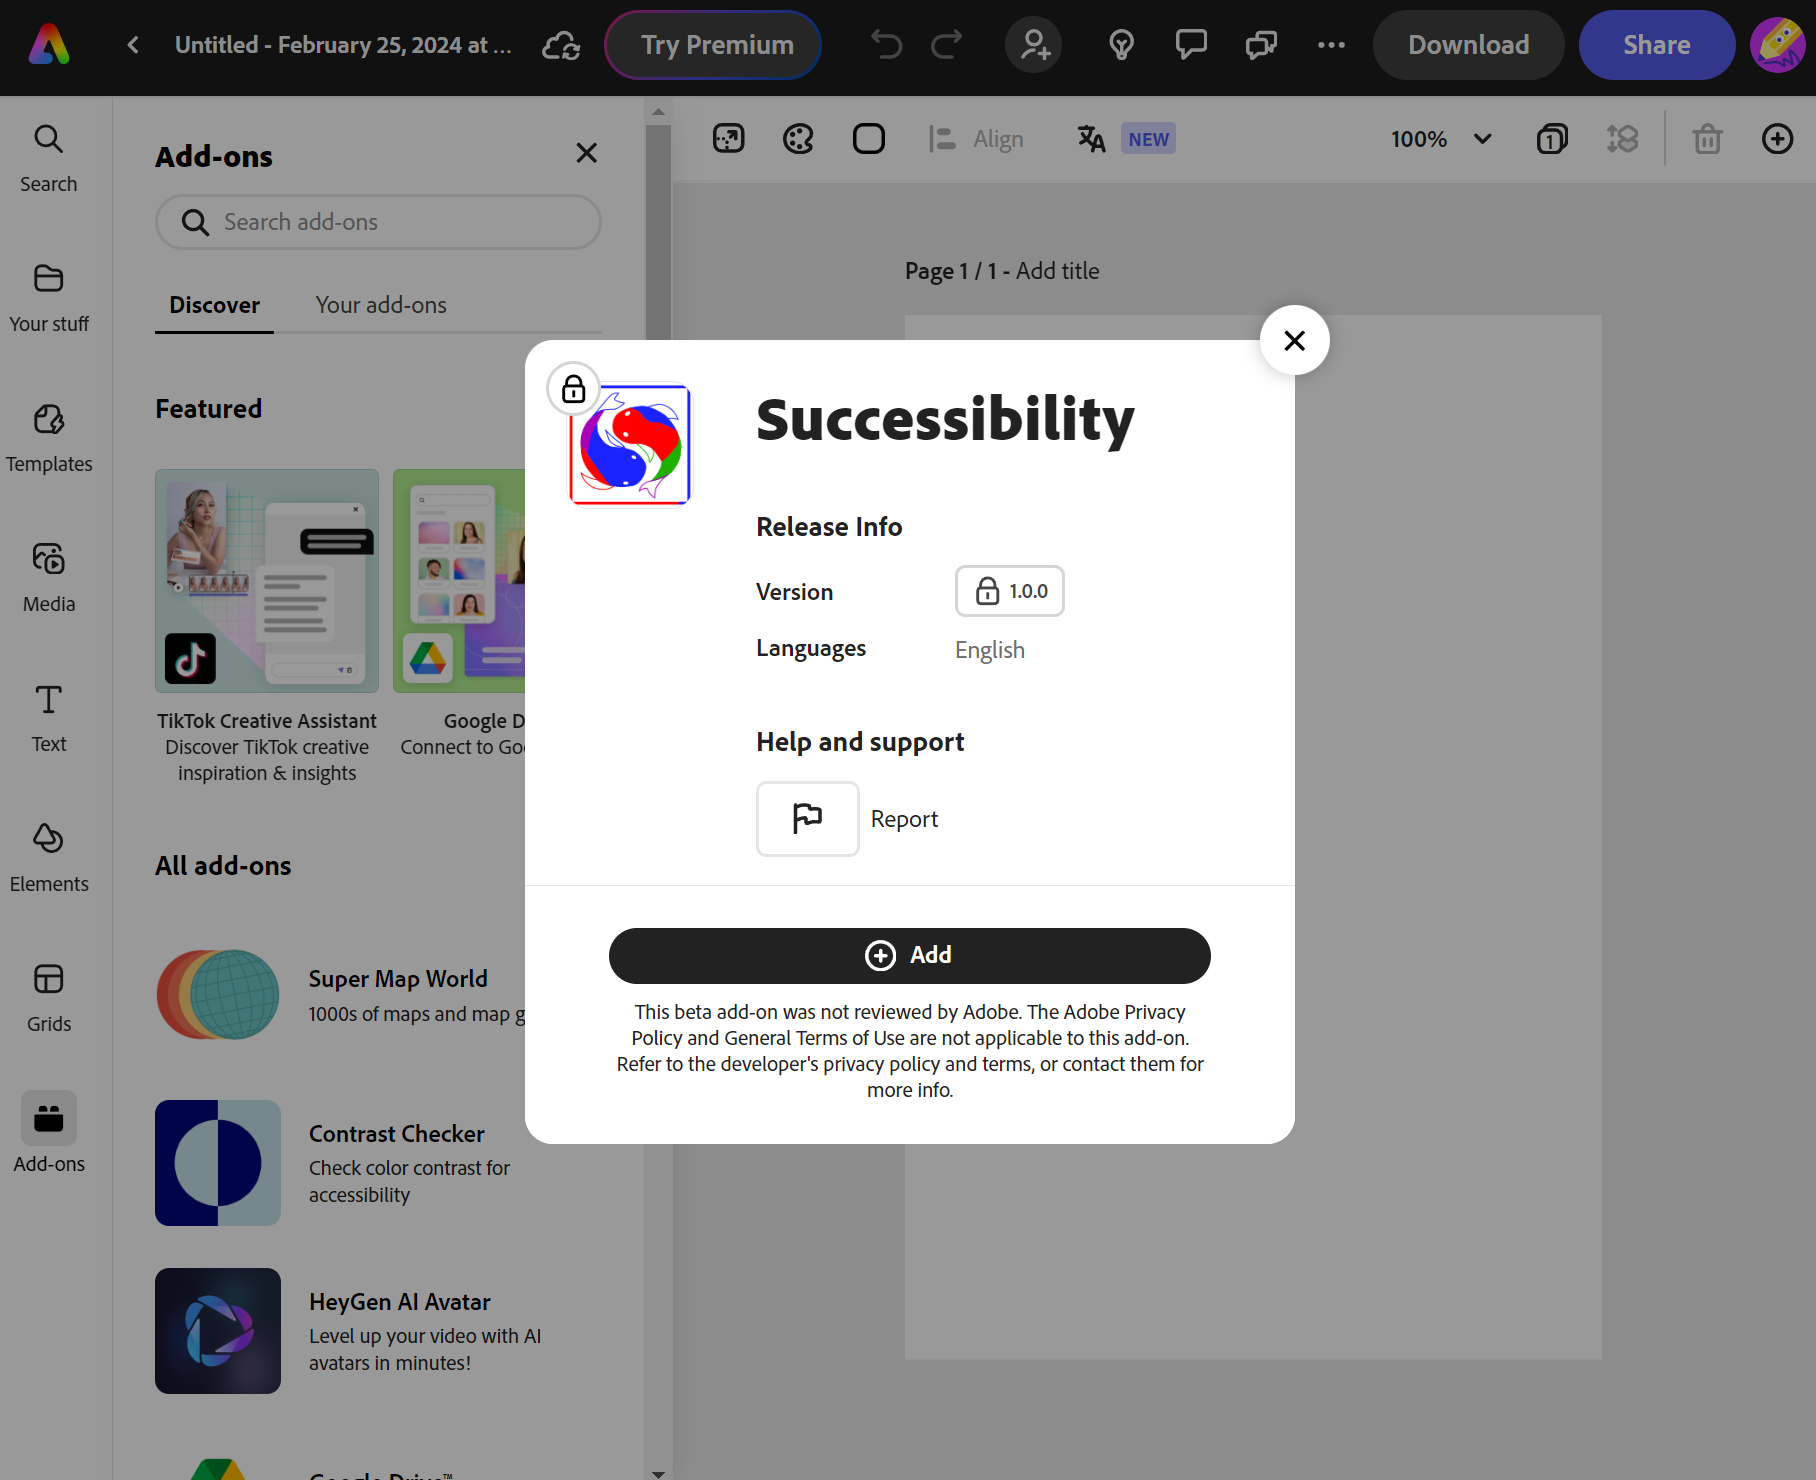Undo the last action
The width and height of the screenshot is (1816, 1480).
(886, 45)
